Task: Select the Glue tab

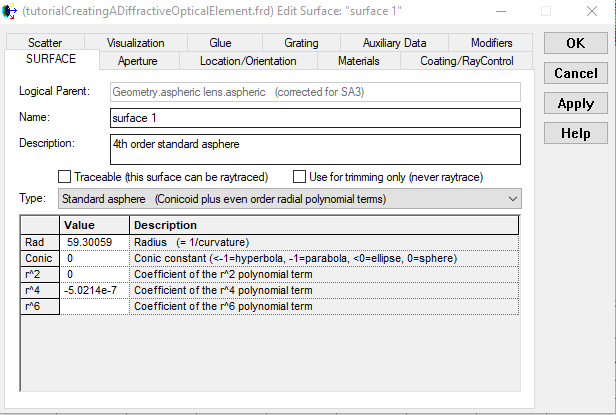Action: pos(220,43)
